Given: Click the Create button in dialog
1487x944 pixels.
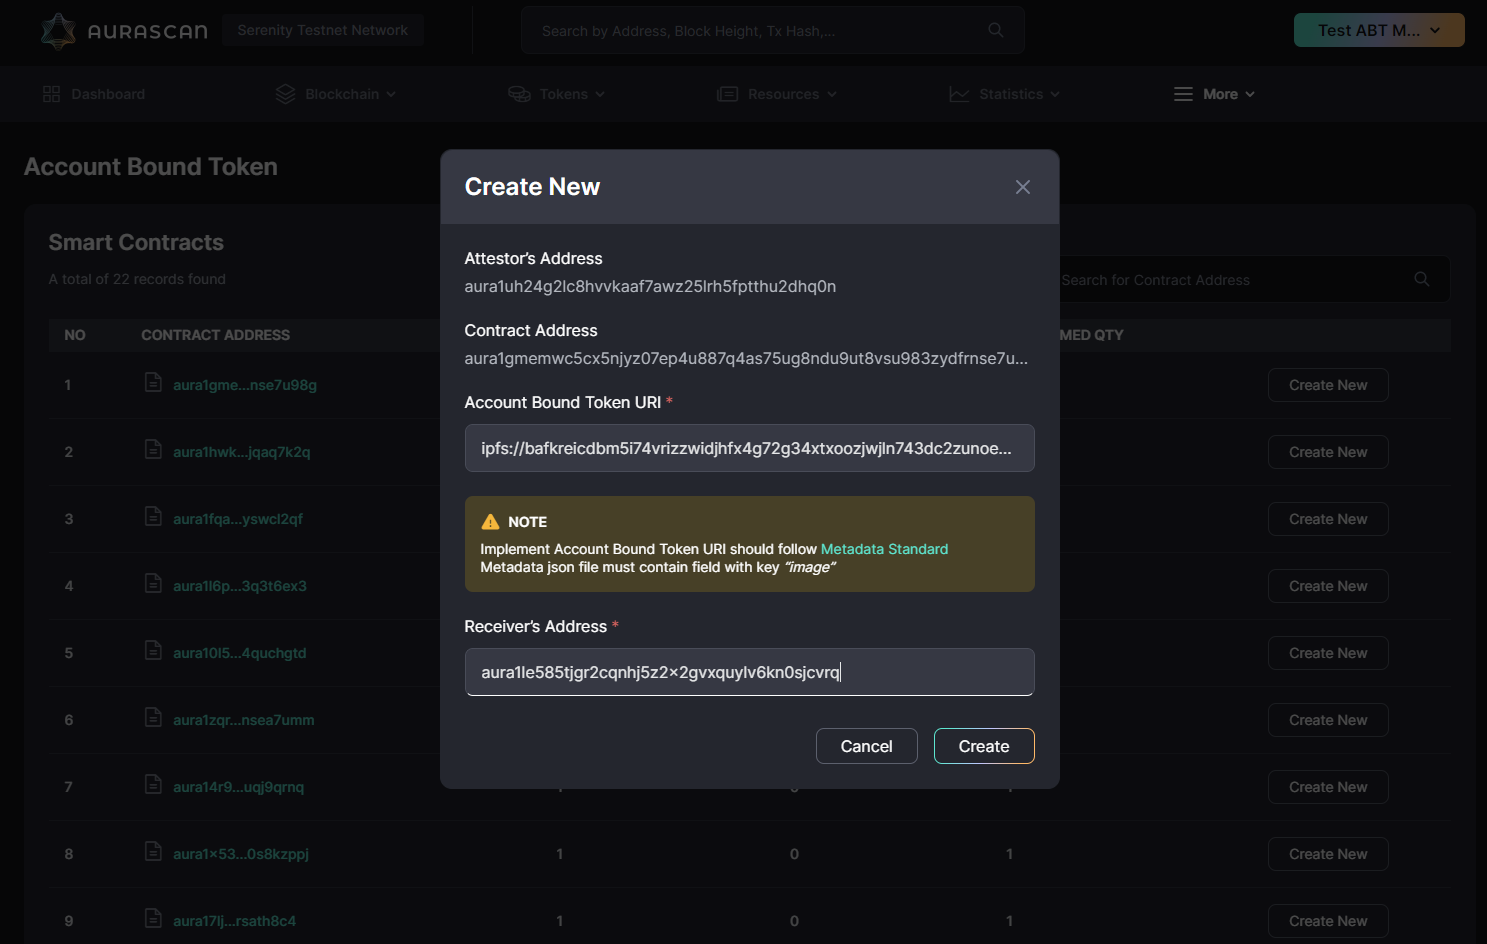Looking at the screenshot, I should (x=984, y=746).
